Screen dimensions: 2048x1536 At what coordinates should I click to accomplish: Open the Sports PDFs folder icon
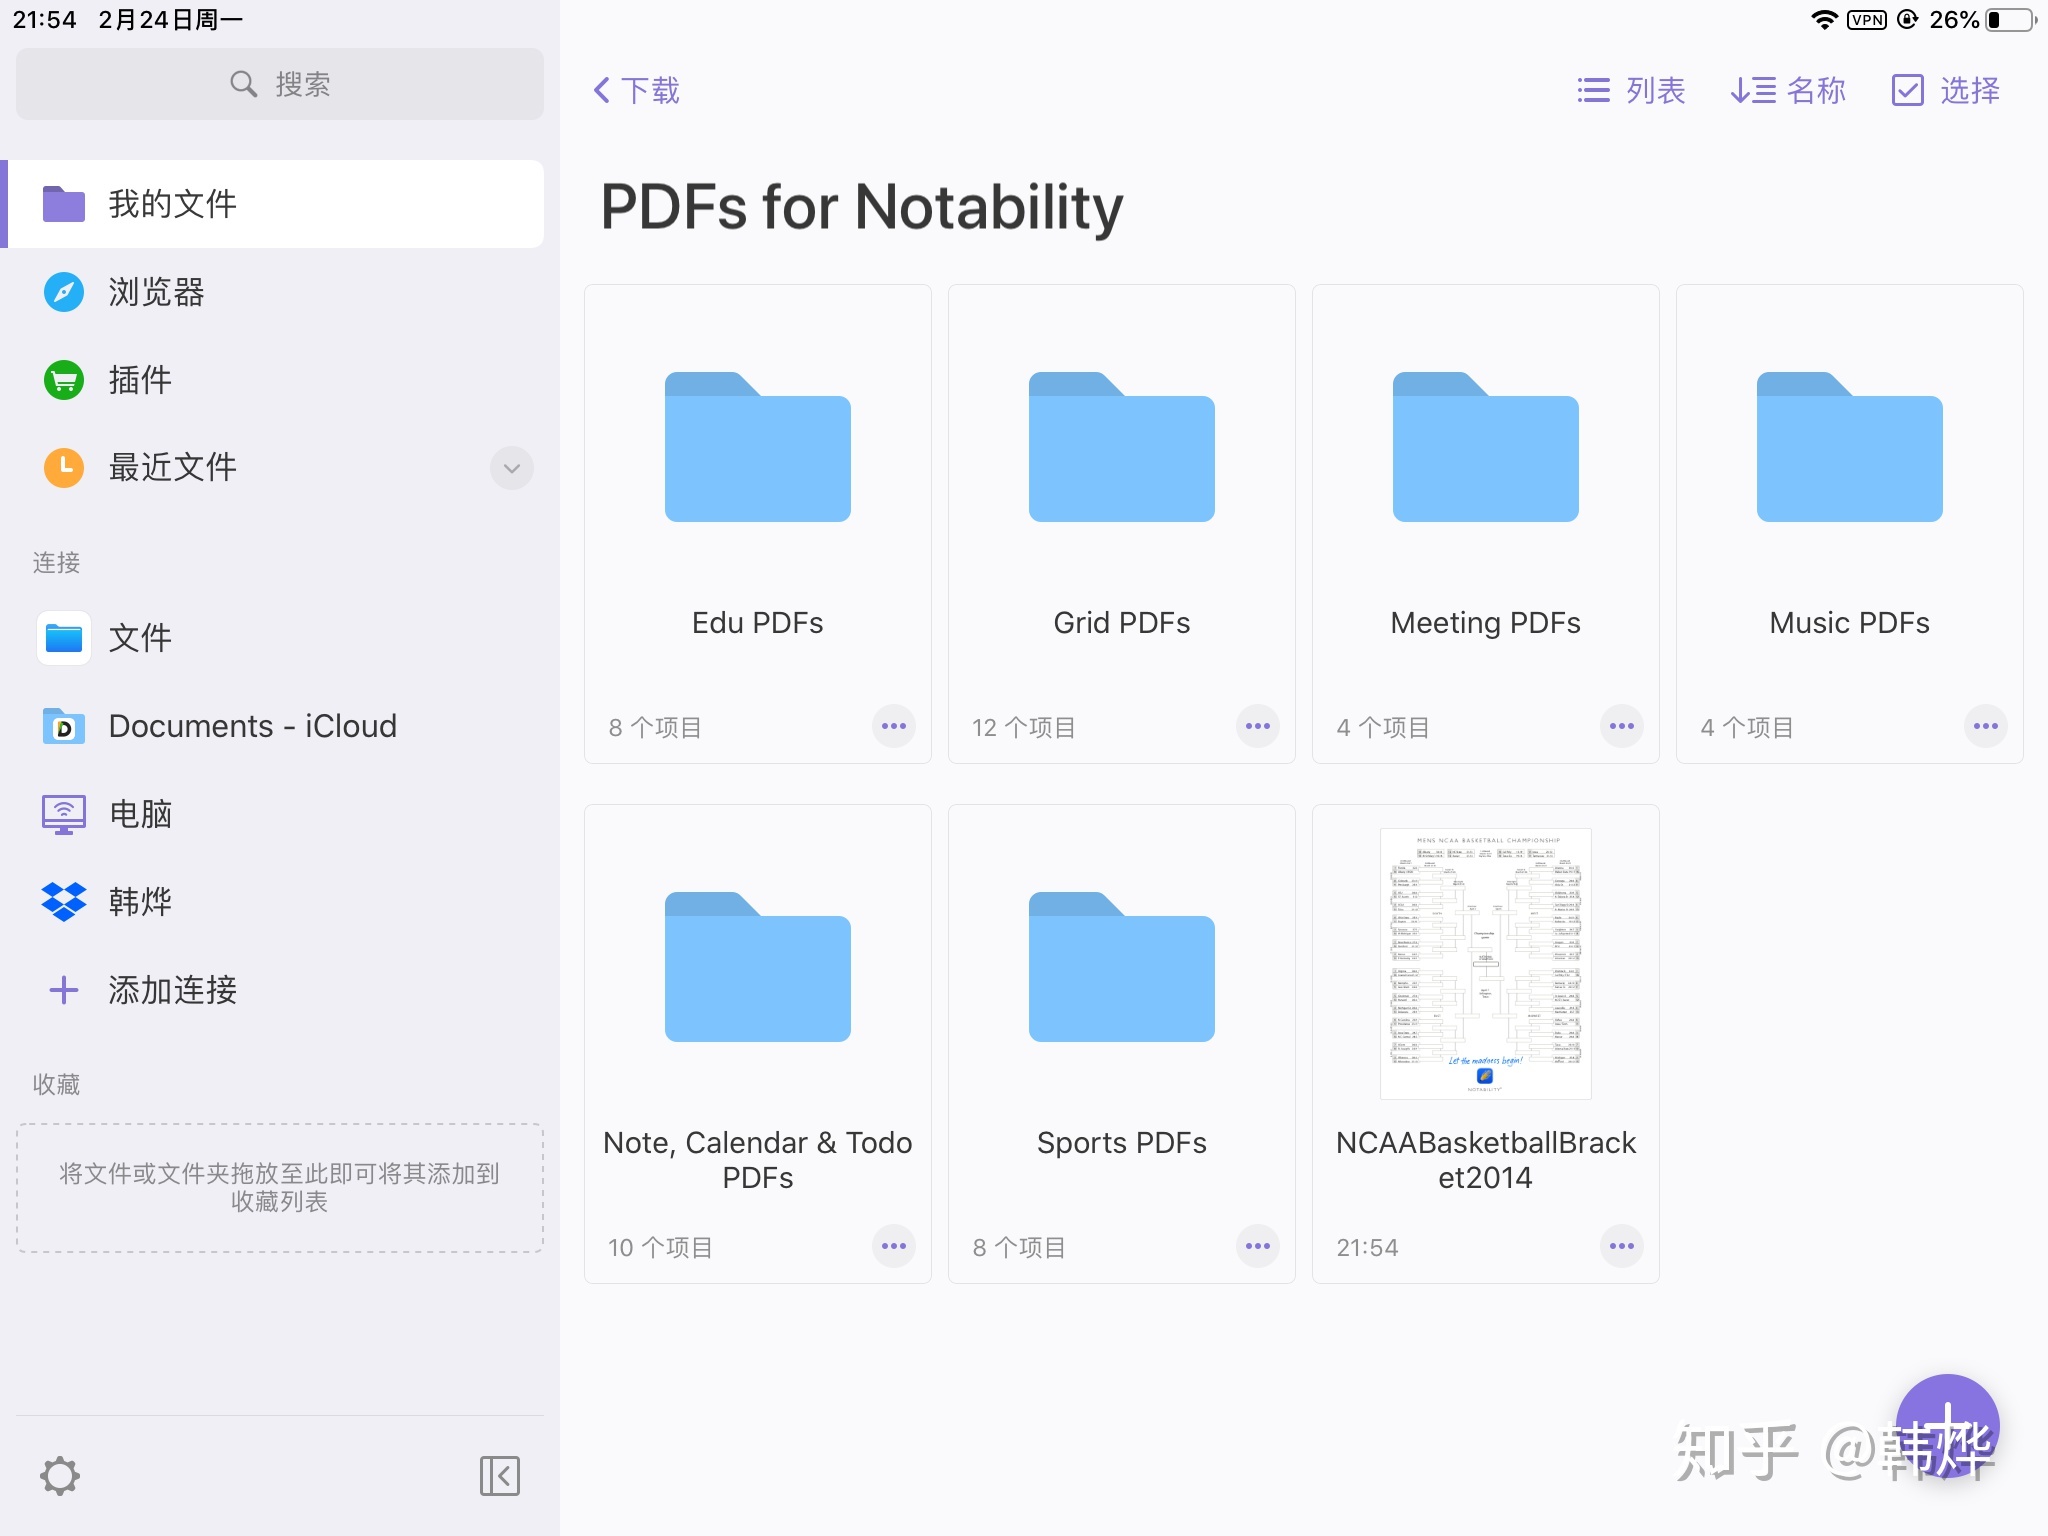pos(1122,967)
